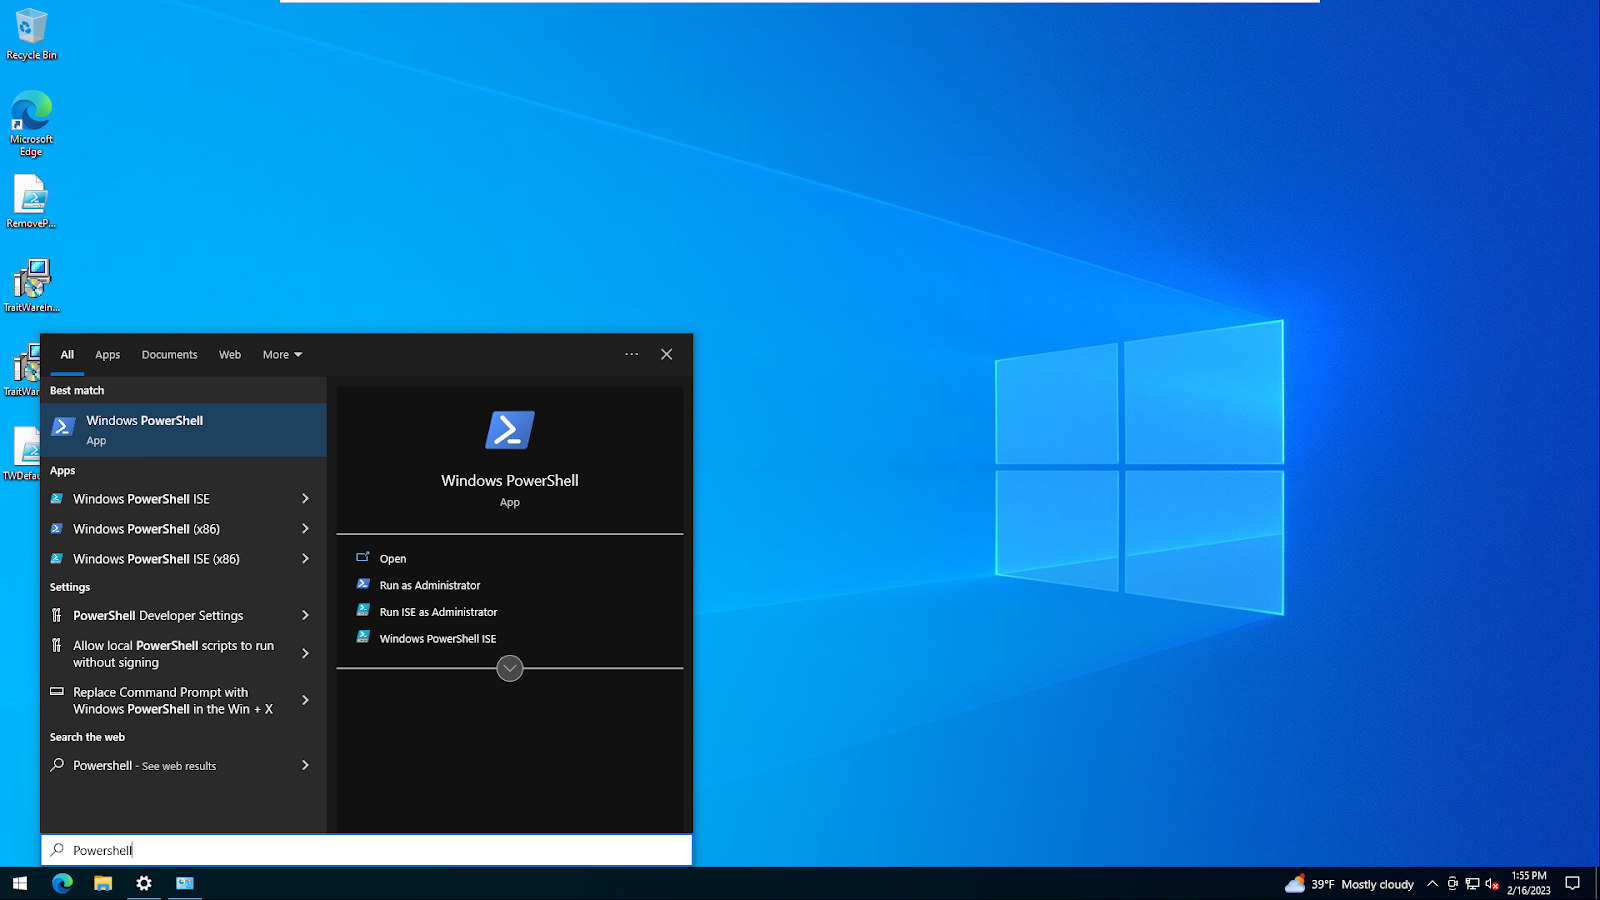Image resolution: width=1600 pixels, height=900 pixels.
Task: Open the search options ellipsis menu
Action: pyautogui.click(x=631, y=354)
